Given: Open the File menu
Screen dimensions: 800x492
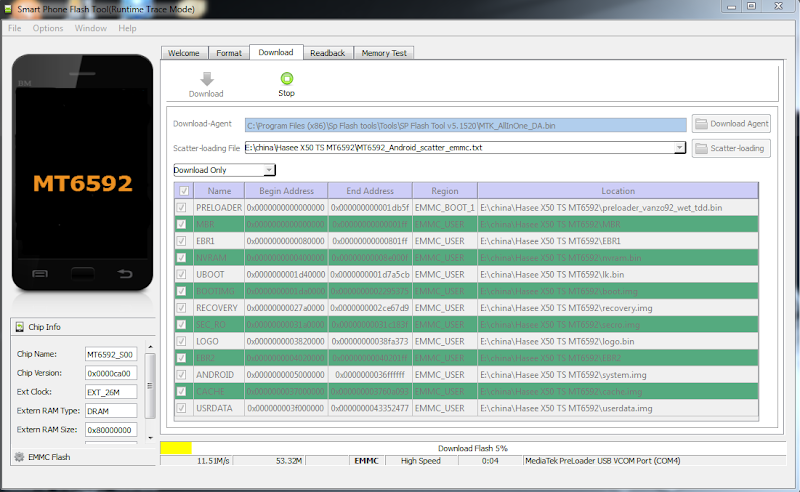Looking at the screenshot, I should tap(15, 28).
